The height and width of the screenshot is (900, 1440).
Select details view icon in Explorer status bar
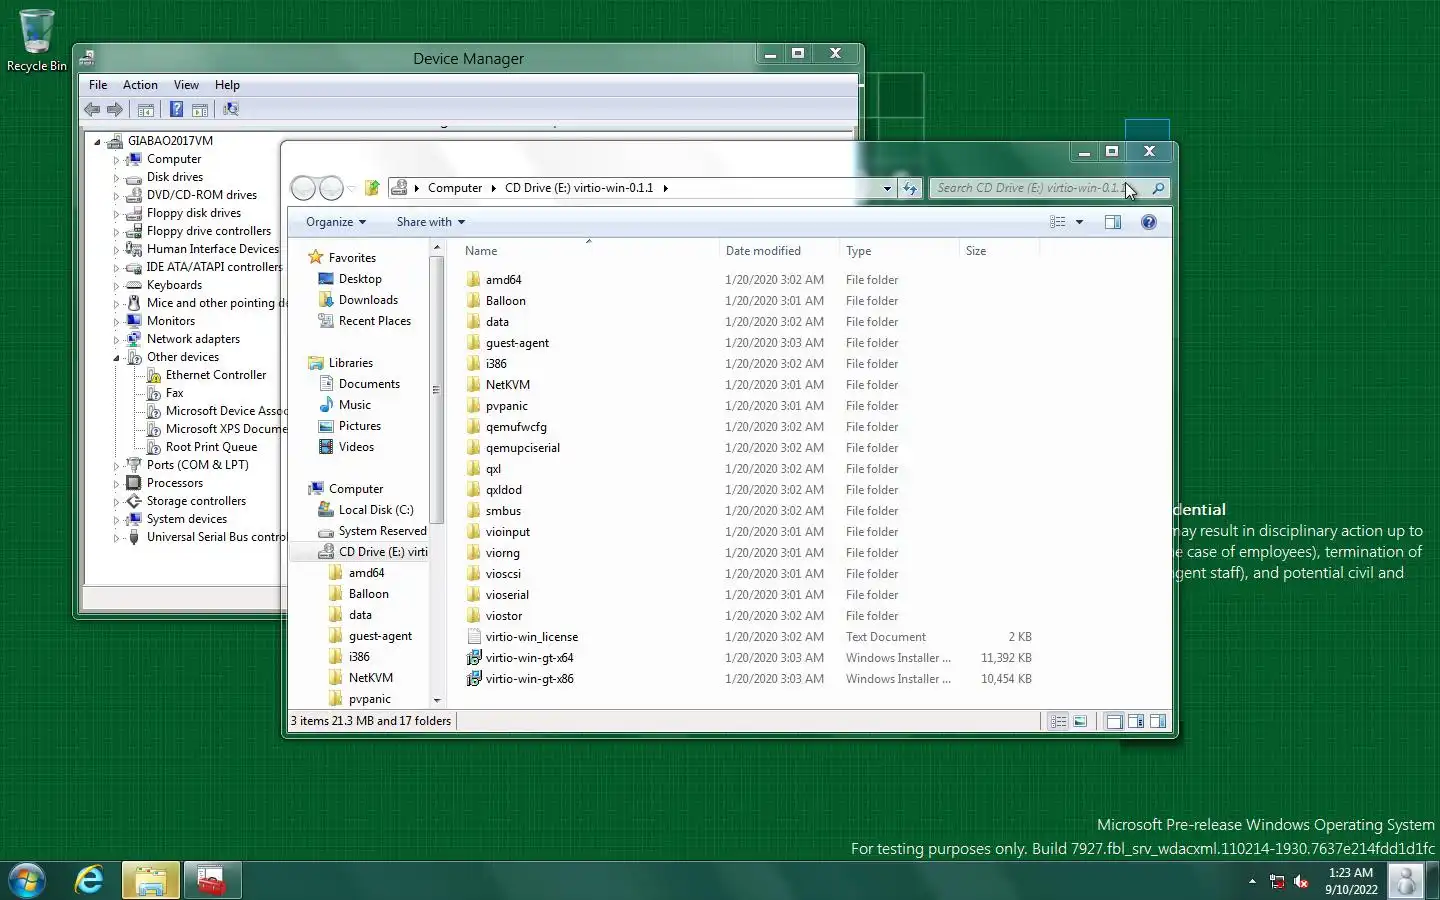click(x=1058, y=721)
